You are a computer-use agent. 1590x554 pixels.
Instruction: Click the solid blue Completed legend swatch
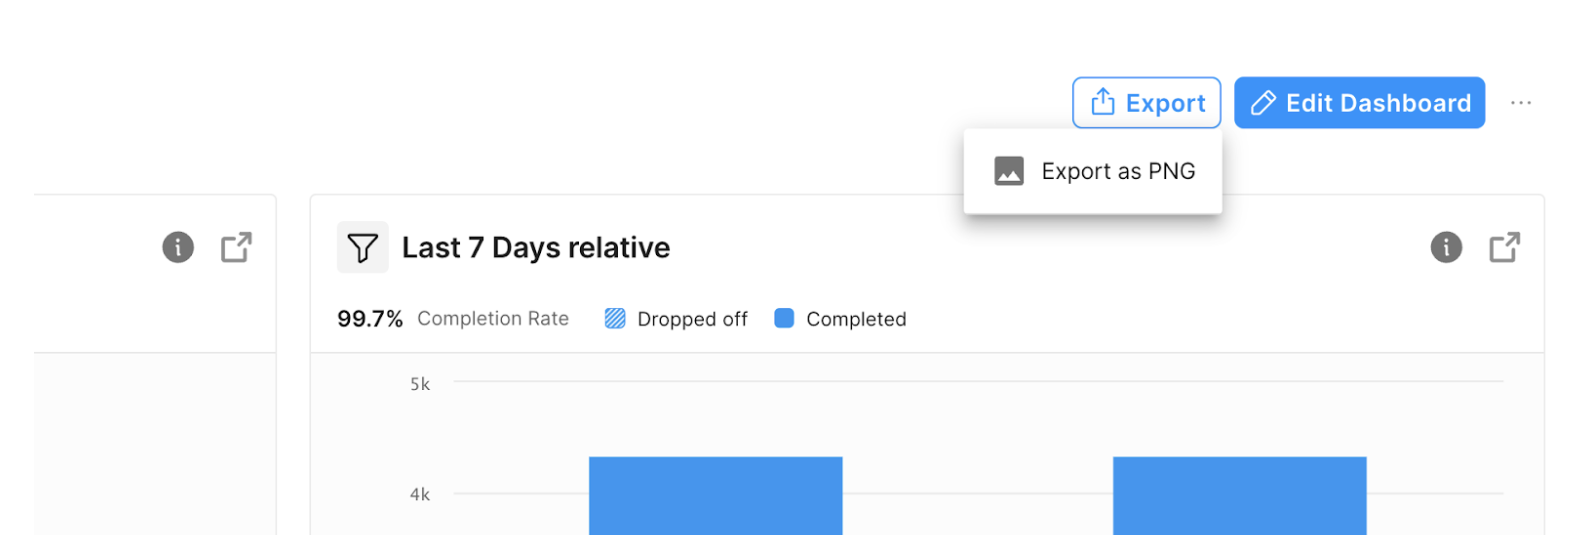coord(784,319)
